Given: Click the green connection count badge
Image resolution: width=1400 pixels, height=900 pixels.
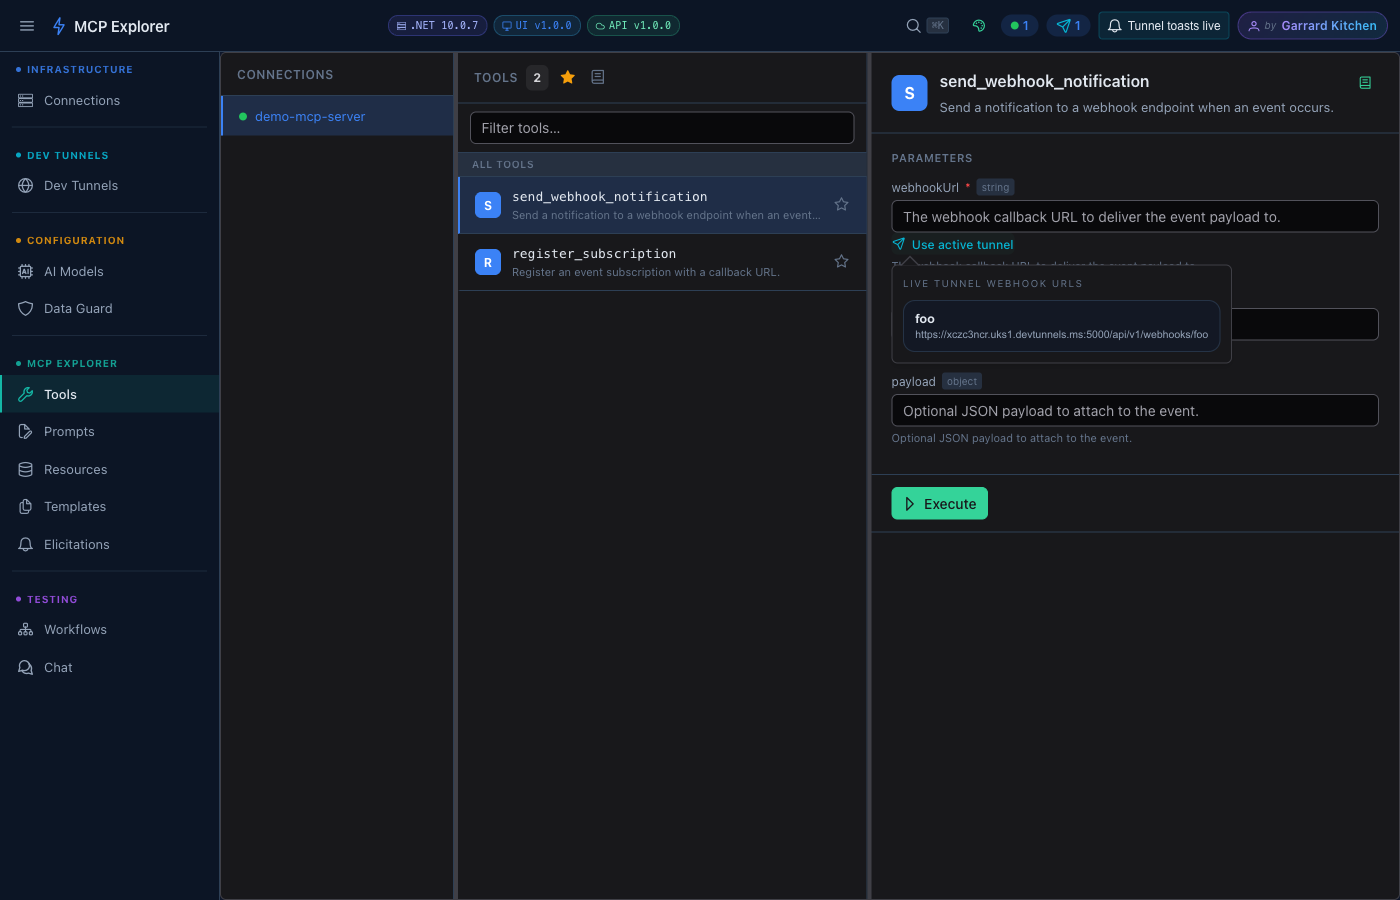Looking at the screenshot, I should tap(1019, 26).
